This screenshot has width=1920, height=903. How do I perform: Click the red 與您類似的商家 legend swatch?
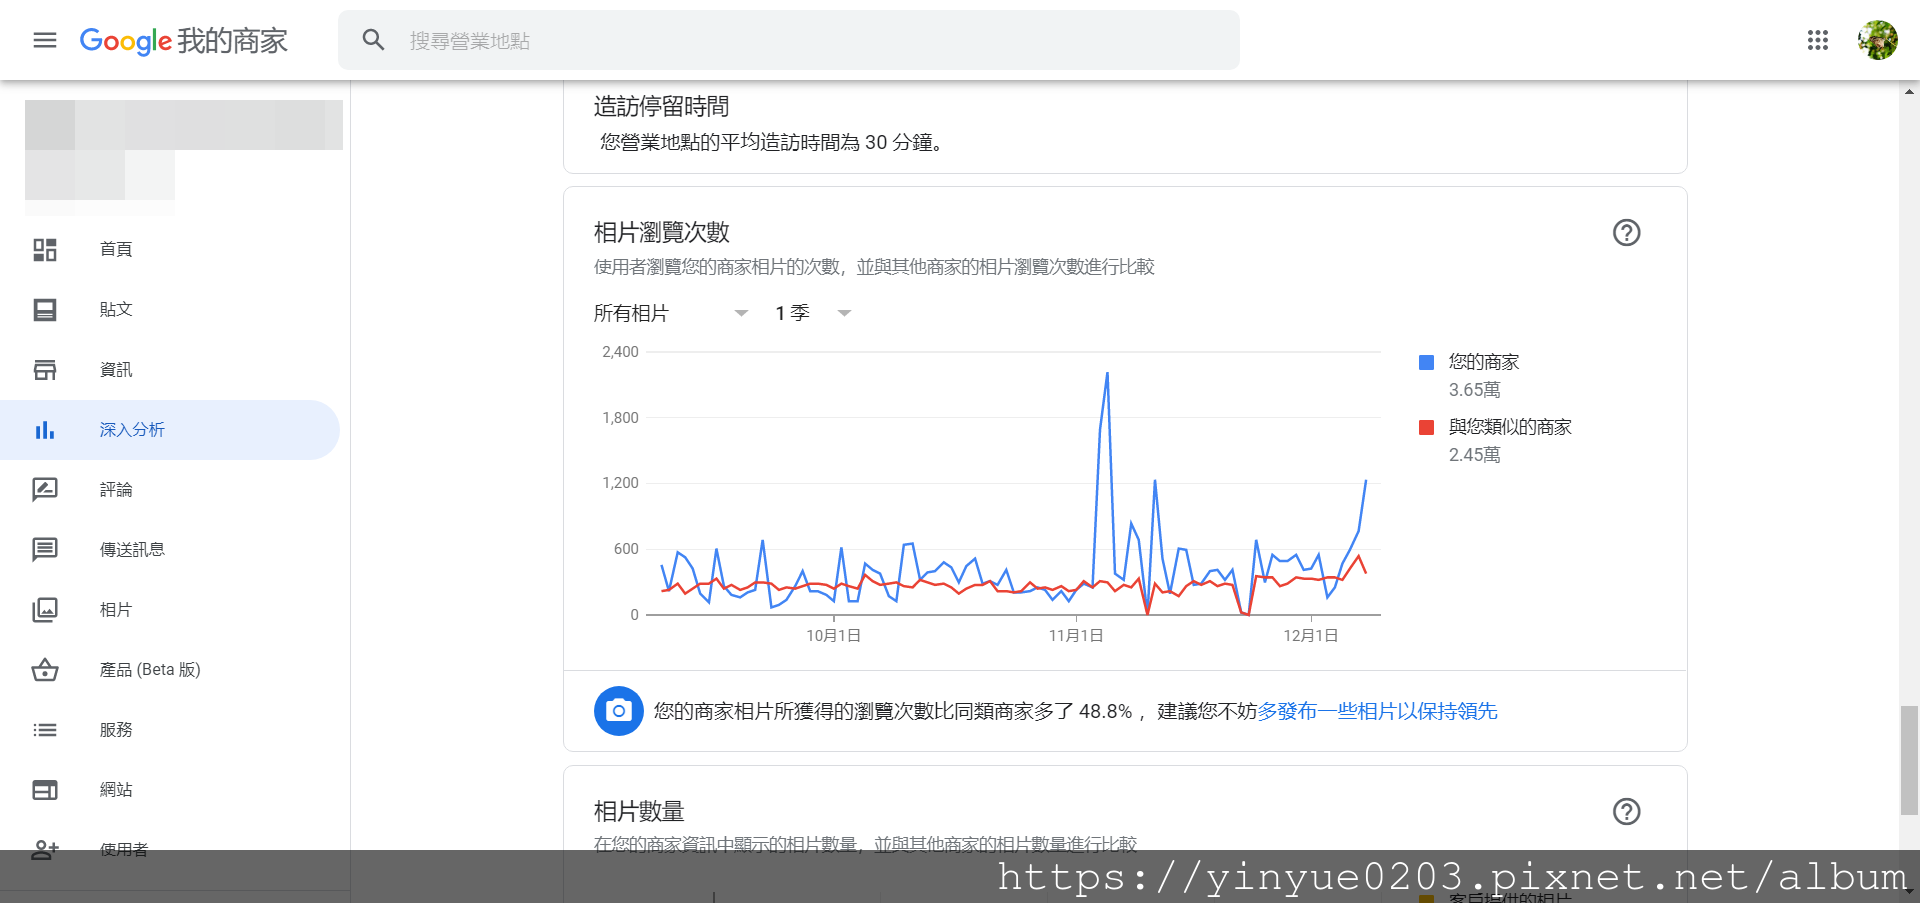pyautogui.click(x=1427, y=427)
